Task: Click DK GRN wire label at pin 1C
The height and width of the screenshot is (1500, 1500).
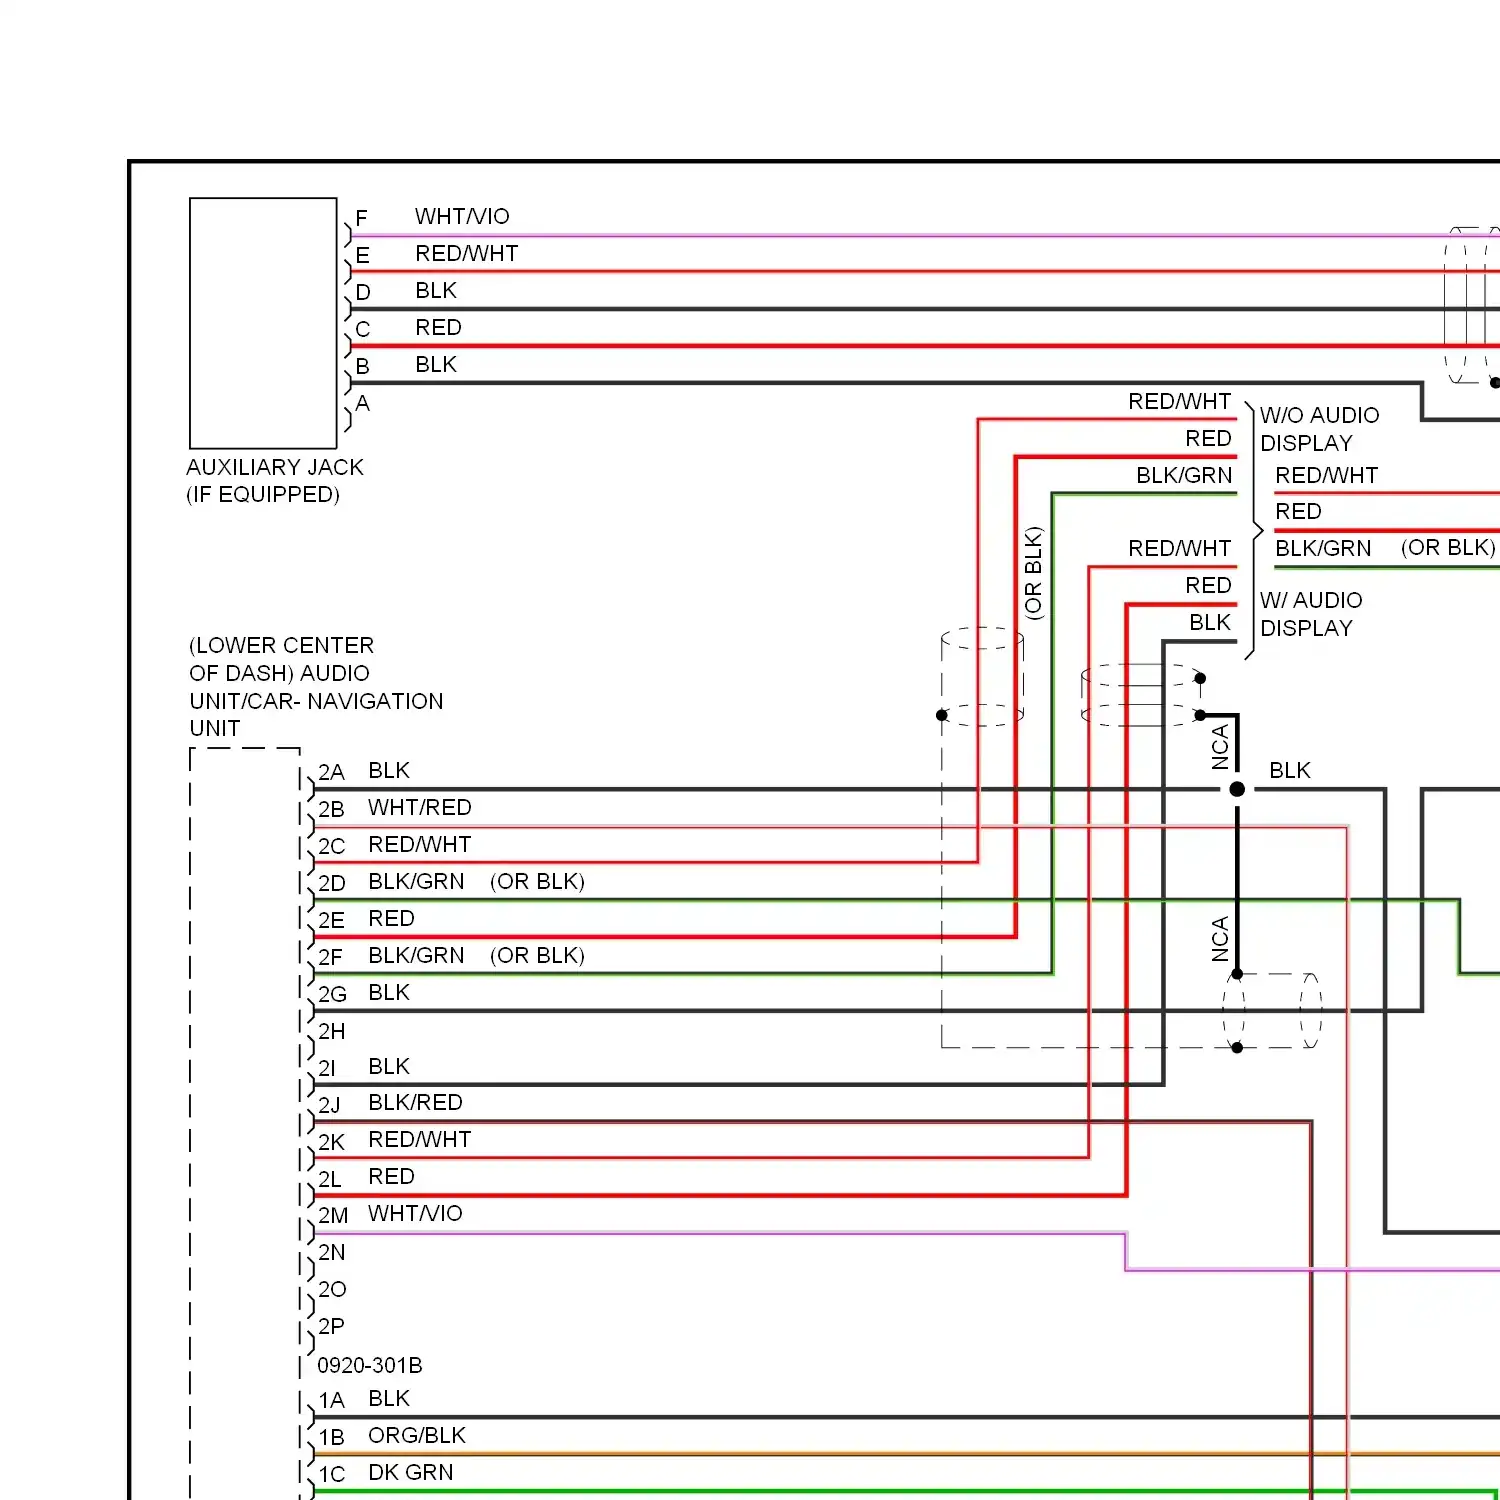Action: [x=411, y=1472]
